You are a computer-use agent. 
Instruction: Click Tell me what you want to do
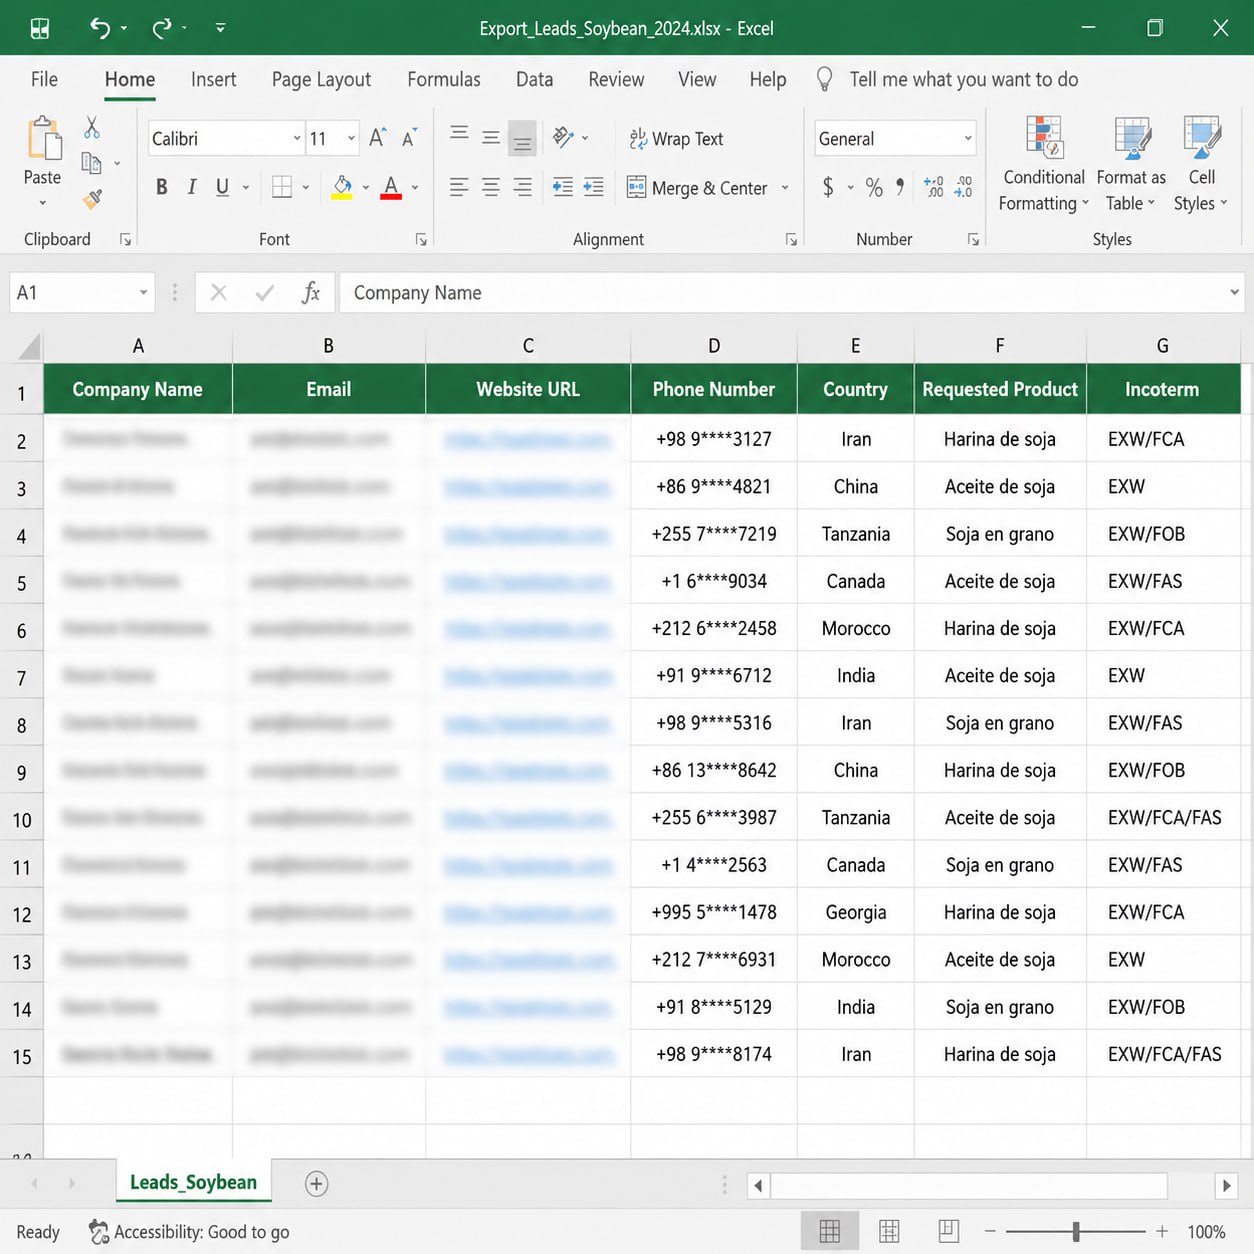tap(963, 80)
